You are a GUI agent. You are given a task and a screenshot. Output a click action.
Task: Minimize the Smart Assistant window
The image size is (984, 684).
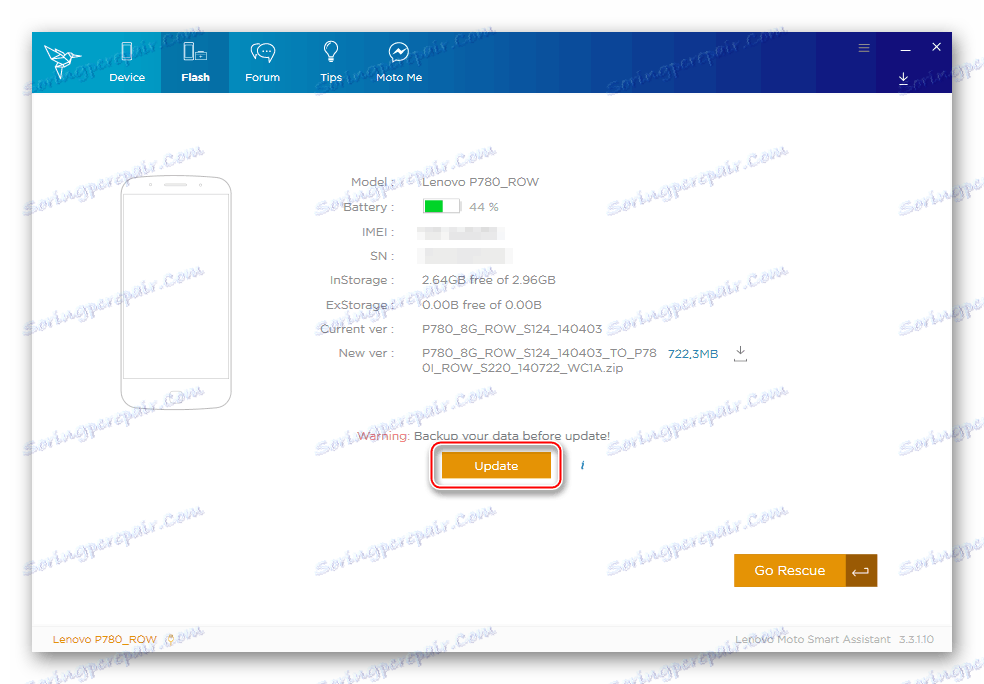pyautogui.click(x=905, y=49)
